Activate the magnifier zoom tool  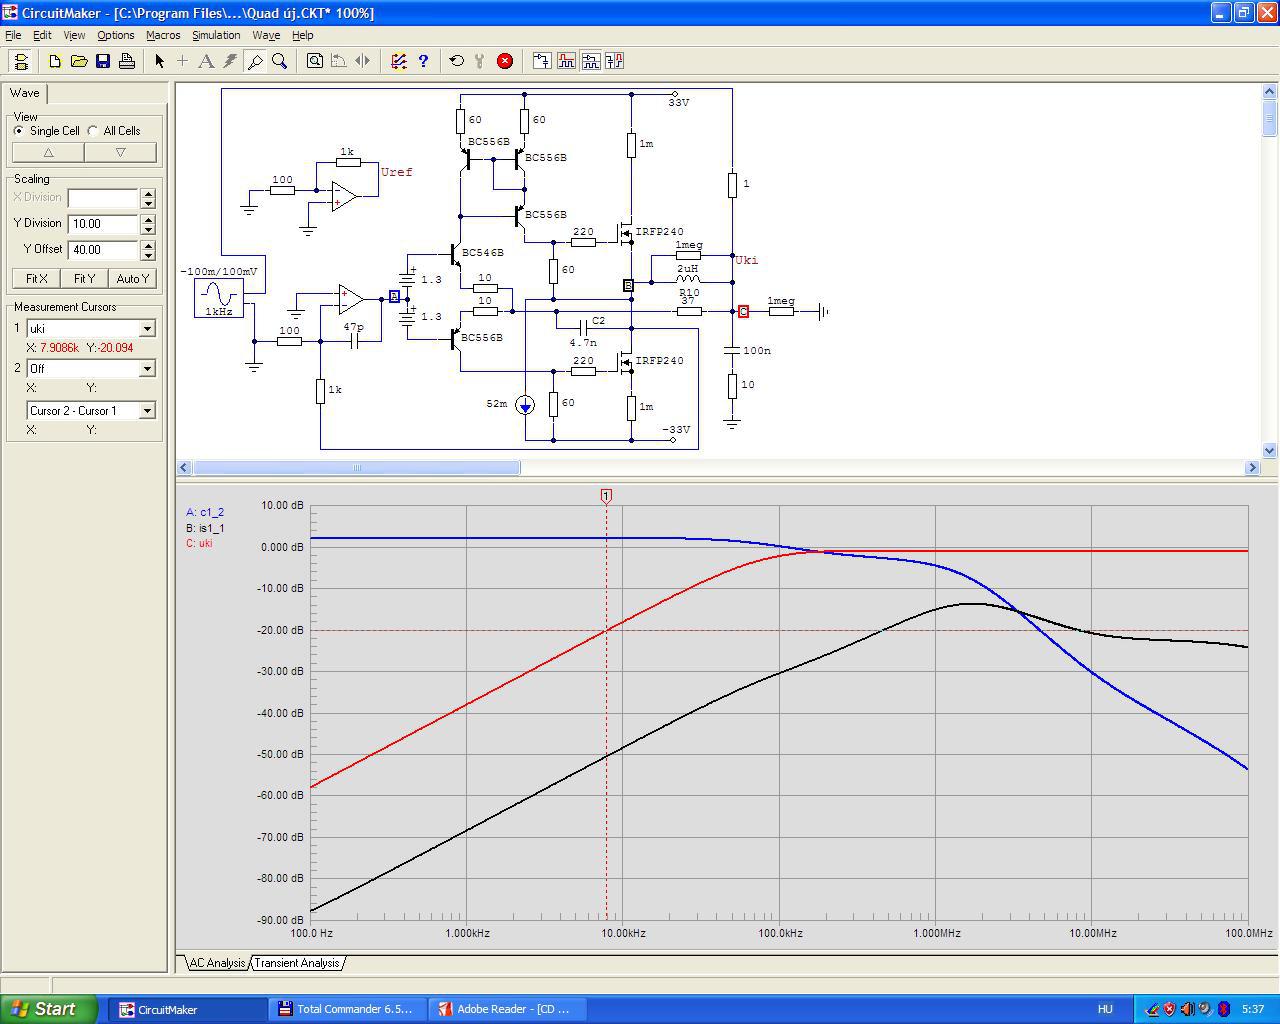tap(280, 61)
